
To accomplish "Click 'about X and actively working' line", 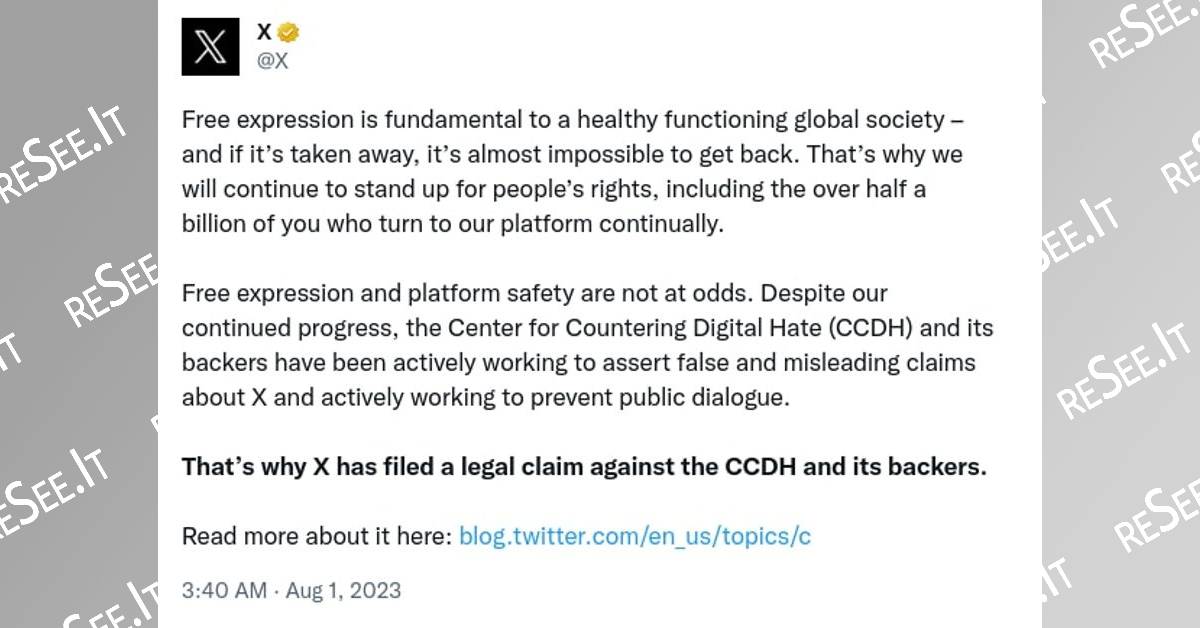I will (485, 397).
